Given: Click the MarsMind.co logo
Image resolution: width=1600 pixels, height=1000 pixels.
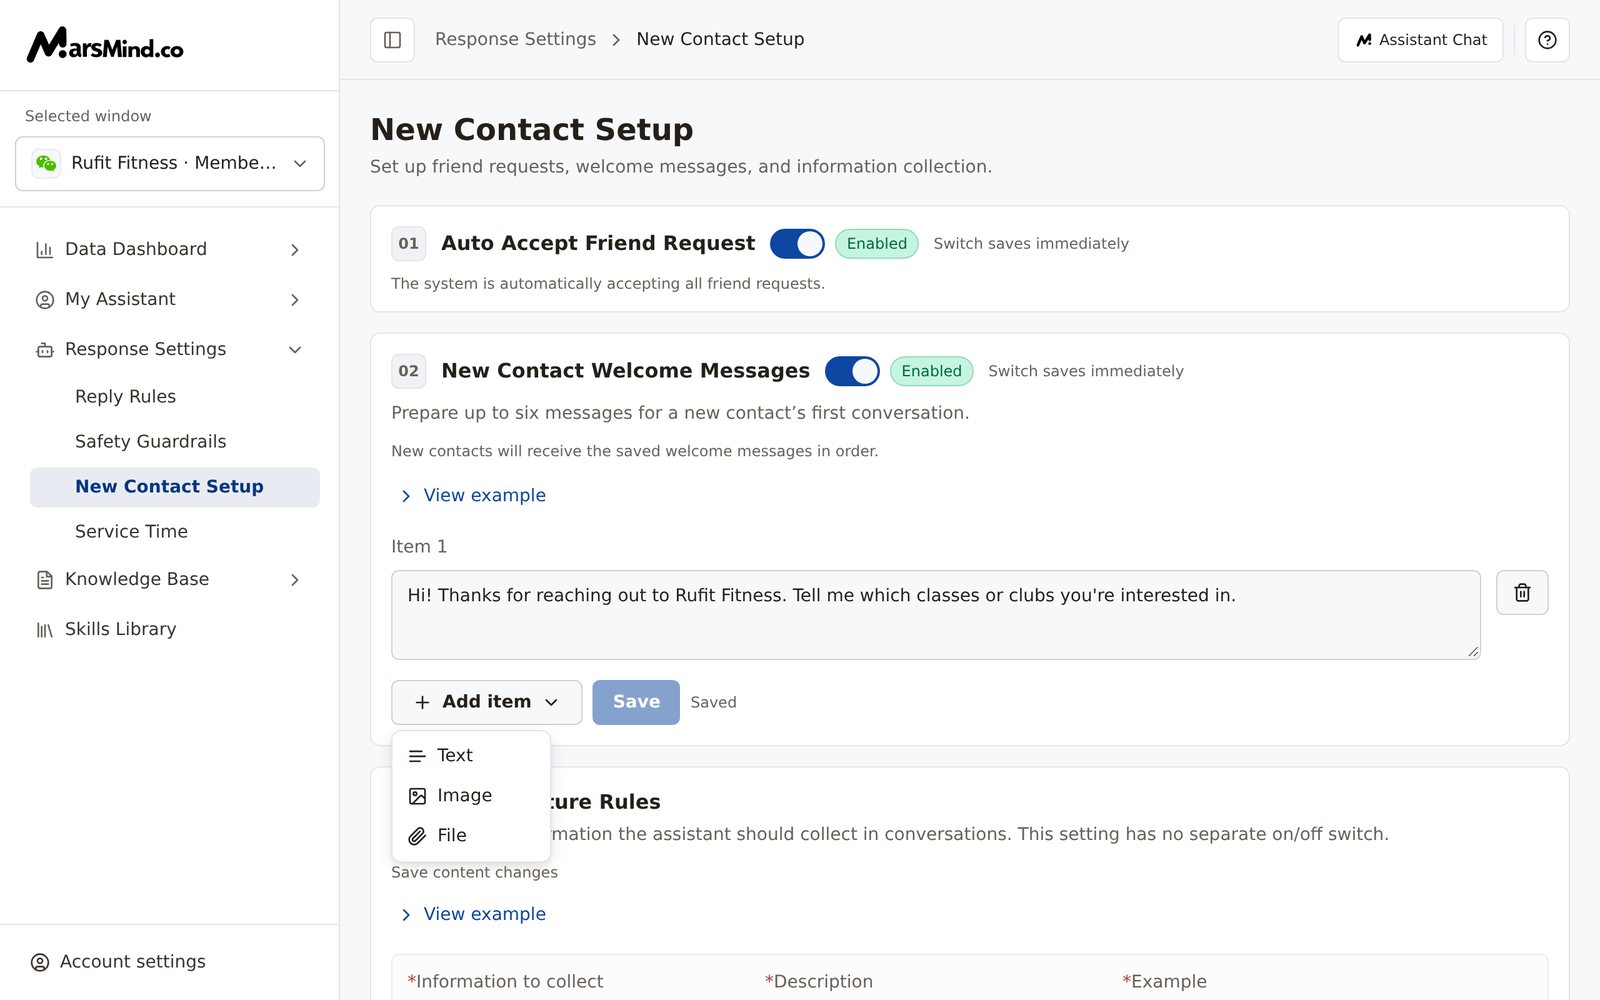Looking at the screenshot, I should [105, 45].
